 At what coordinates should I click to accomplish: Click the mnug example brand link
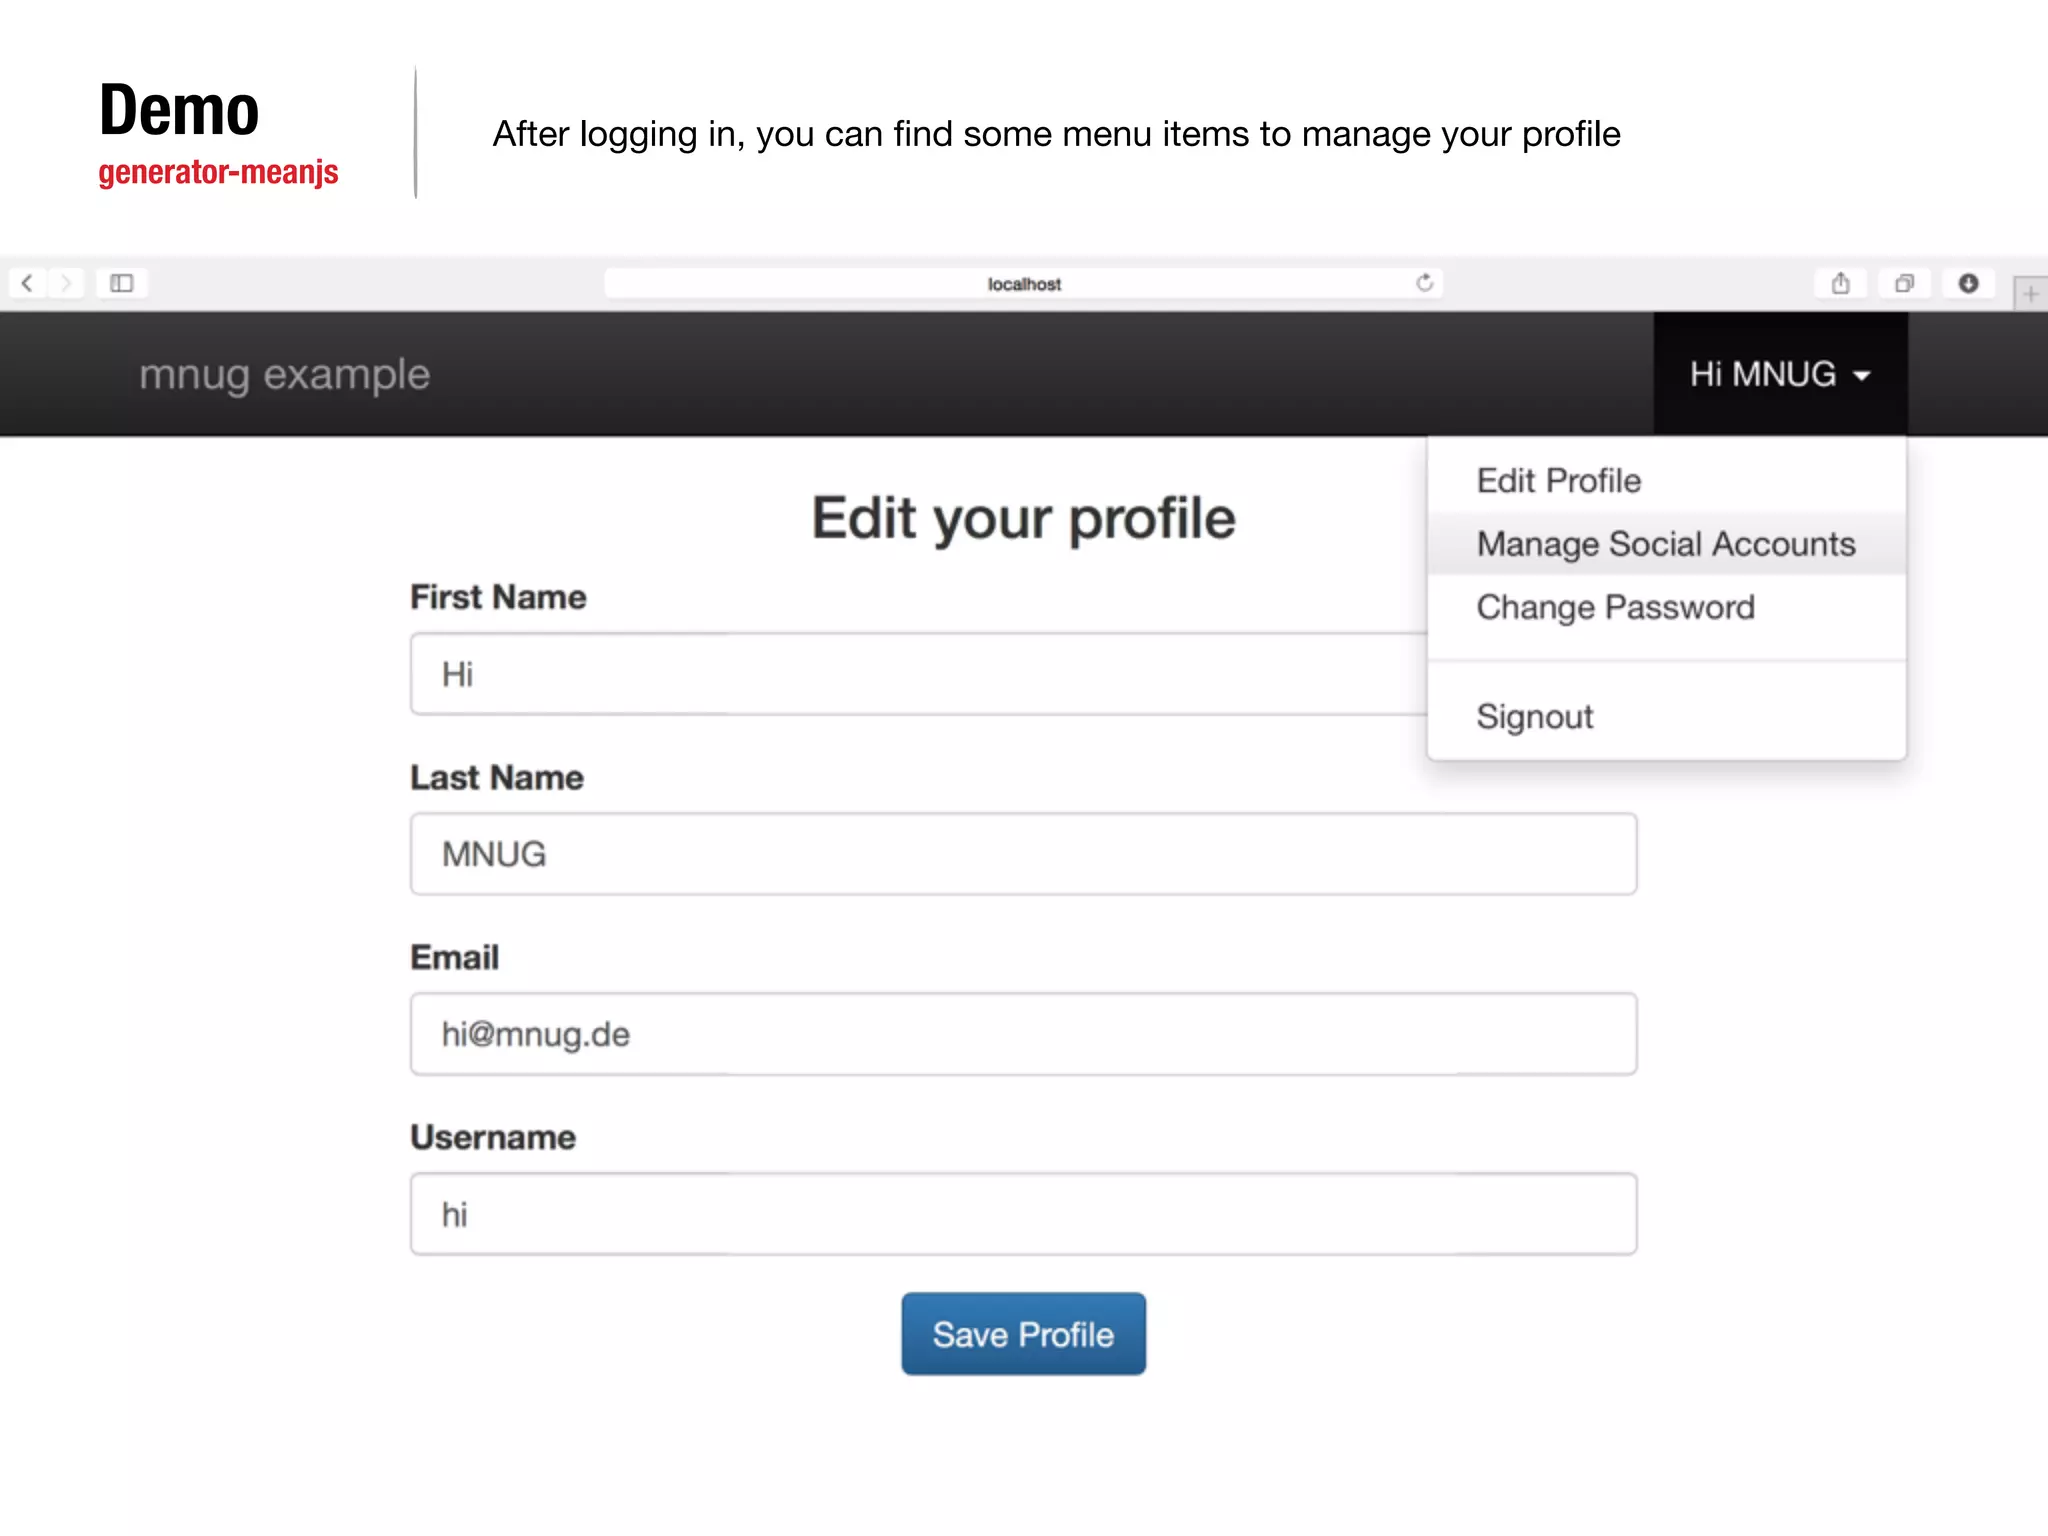[x=284, y=374]
